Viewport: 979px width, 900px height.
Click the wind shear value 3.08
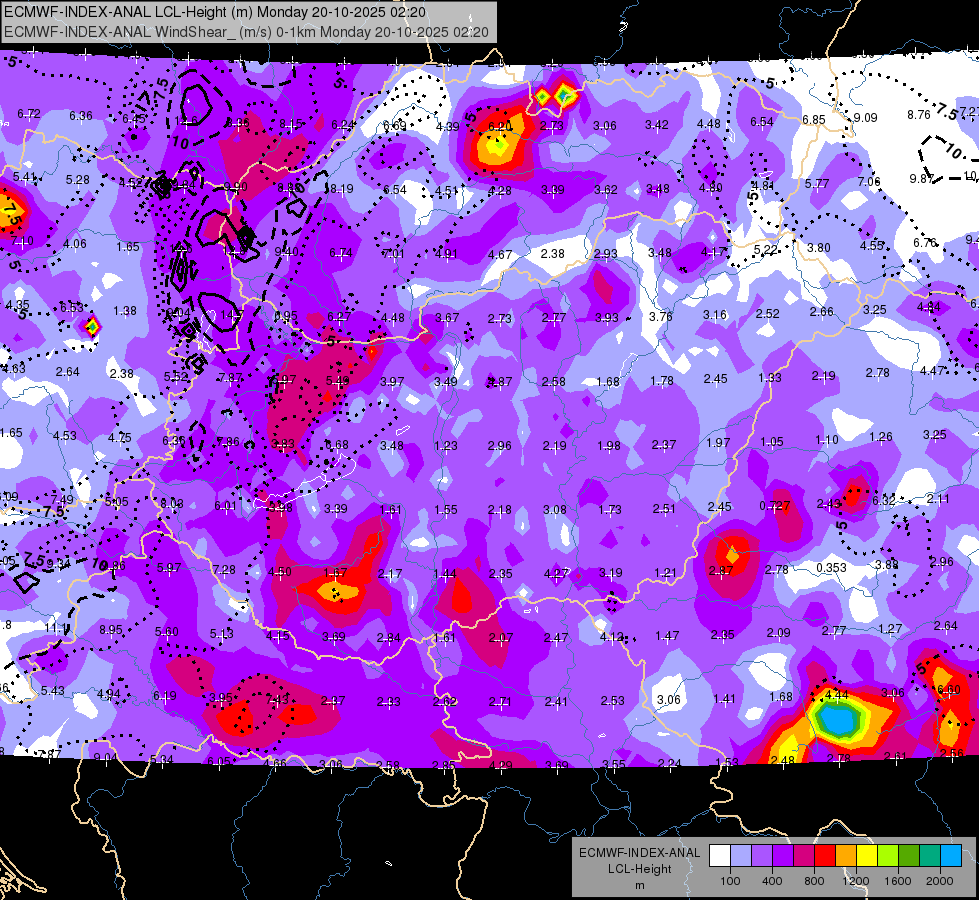click(554, 510)
